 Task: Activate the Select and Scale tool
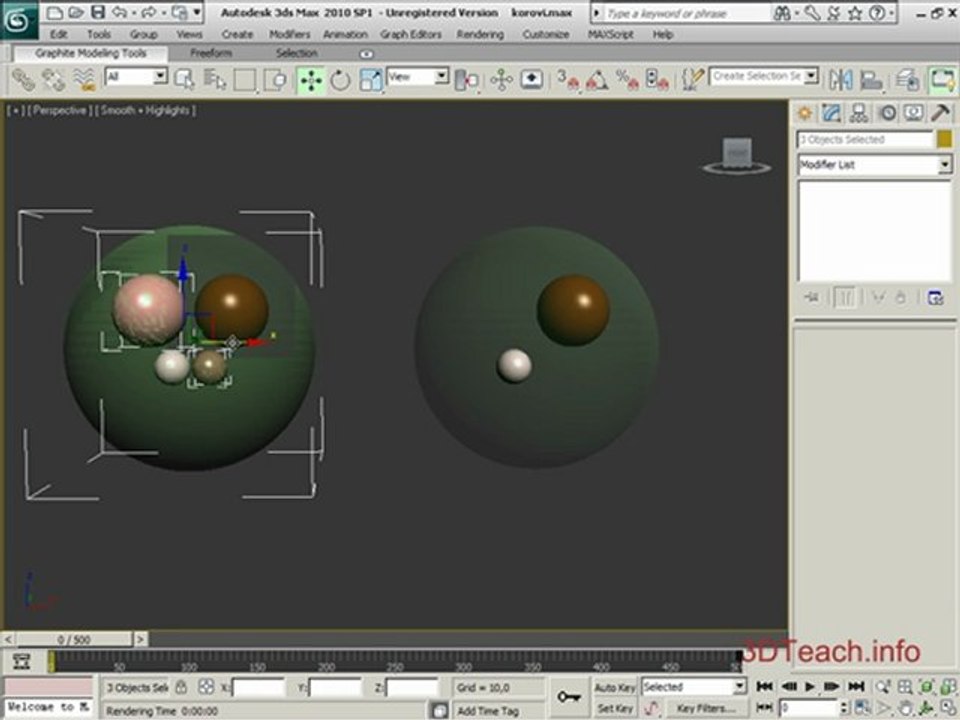[370, 80]
